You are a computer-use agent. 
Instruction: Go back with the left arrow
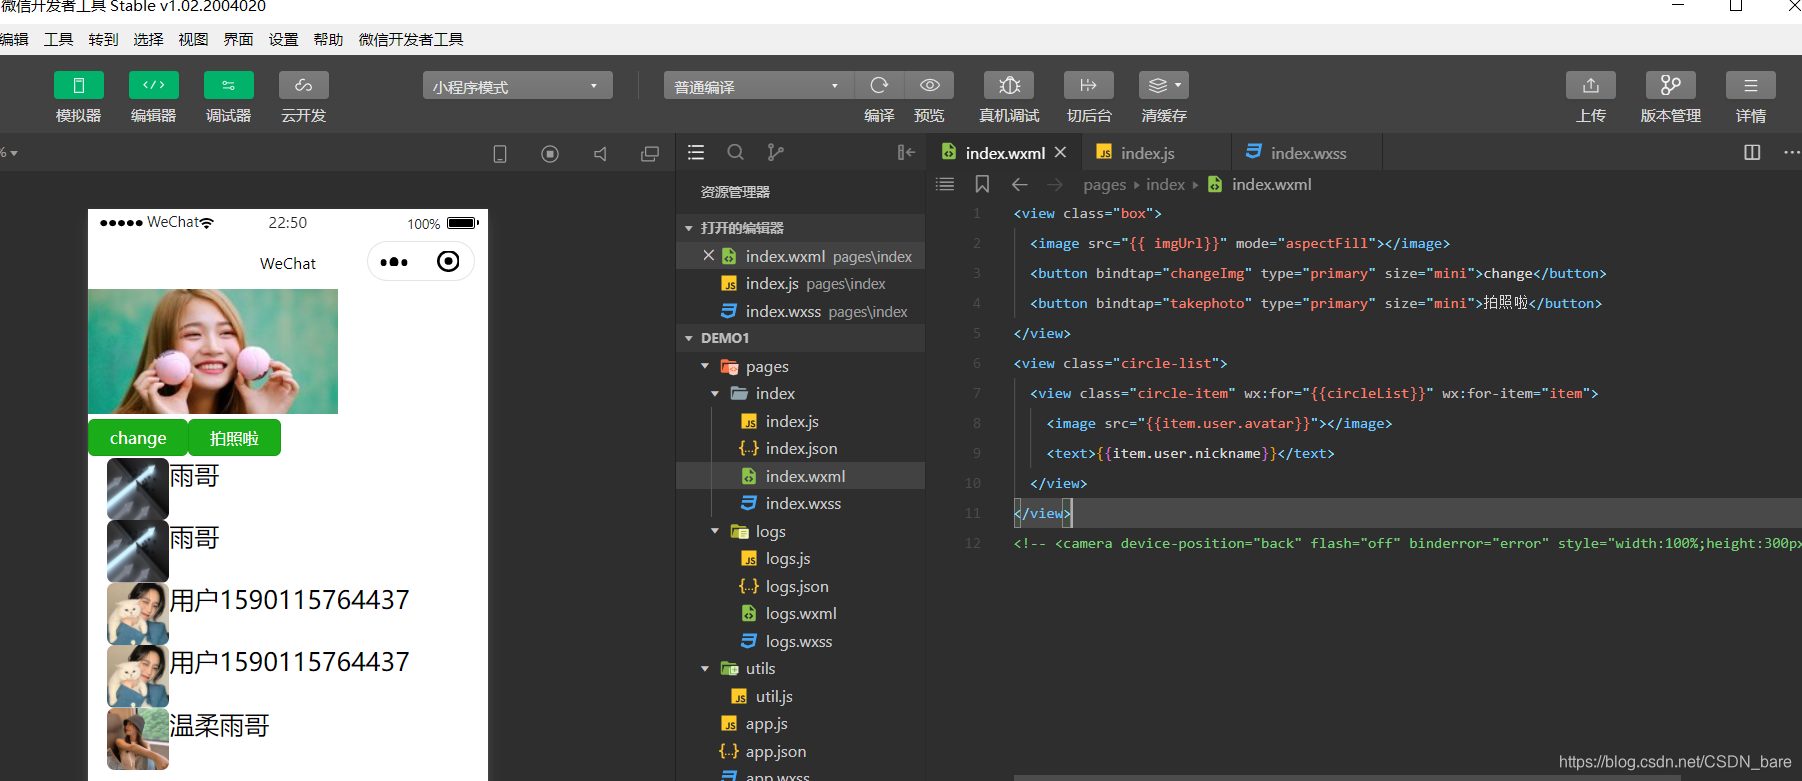[x=1019, y=184]
